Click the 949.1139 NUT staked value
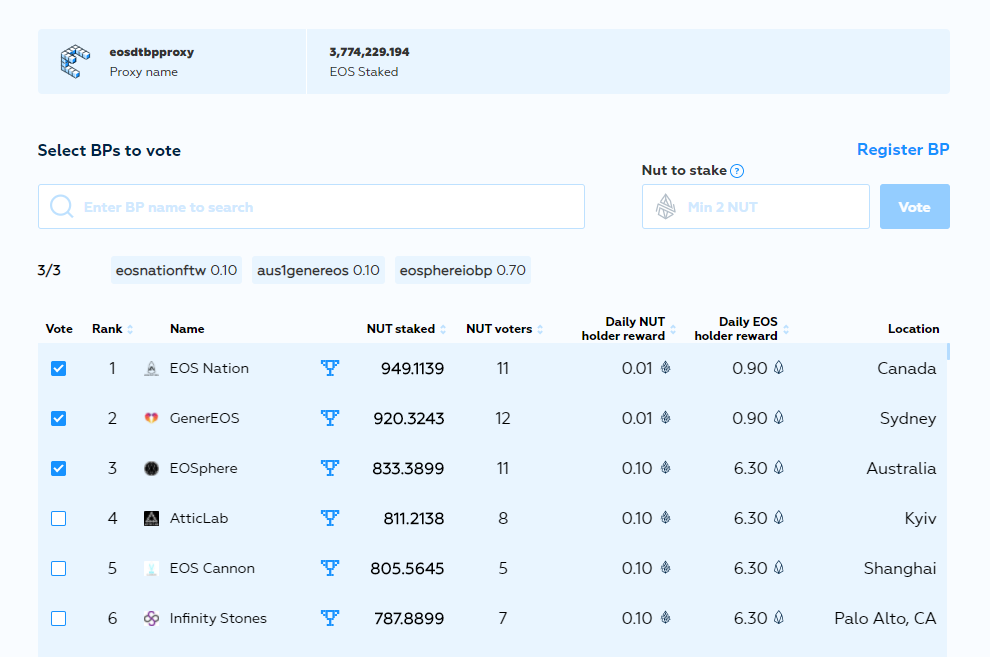Image resolution: width=990 pixels, height=657 pixels. (x=412, y=368)
